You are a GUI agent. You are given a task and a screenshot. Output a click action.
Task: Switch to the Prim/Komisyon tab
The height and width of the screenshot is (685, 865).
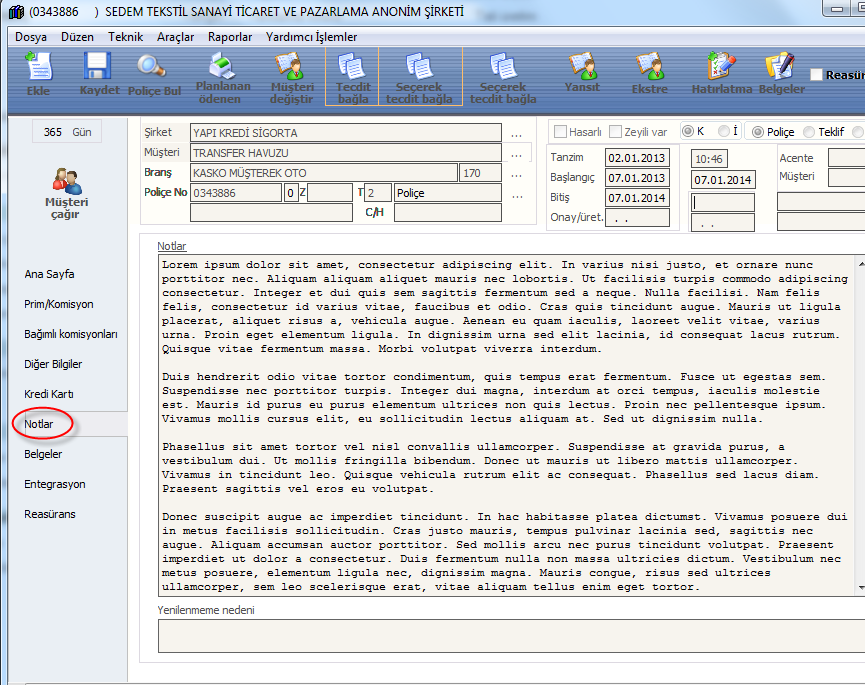tap(59, 304)
